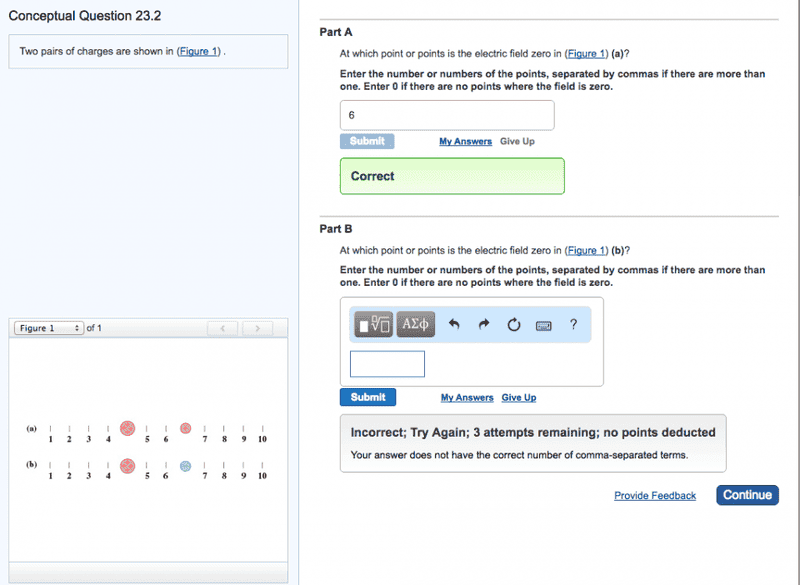The width and height of the screenshot is (800, 585).
Task: Open the Figure 1 dropdown selector
Action: tap(48, 328)
